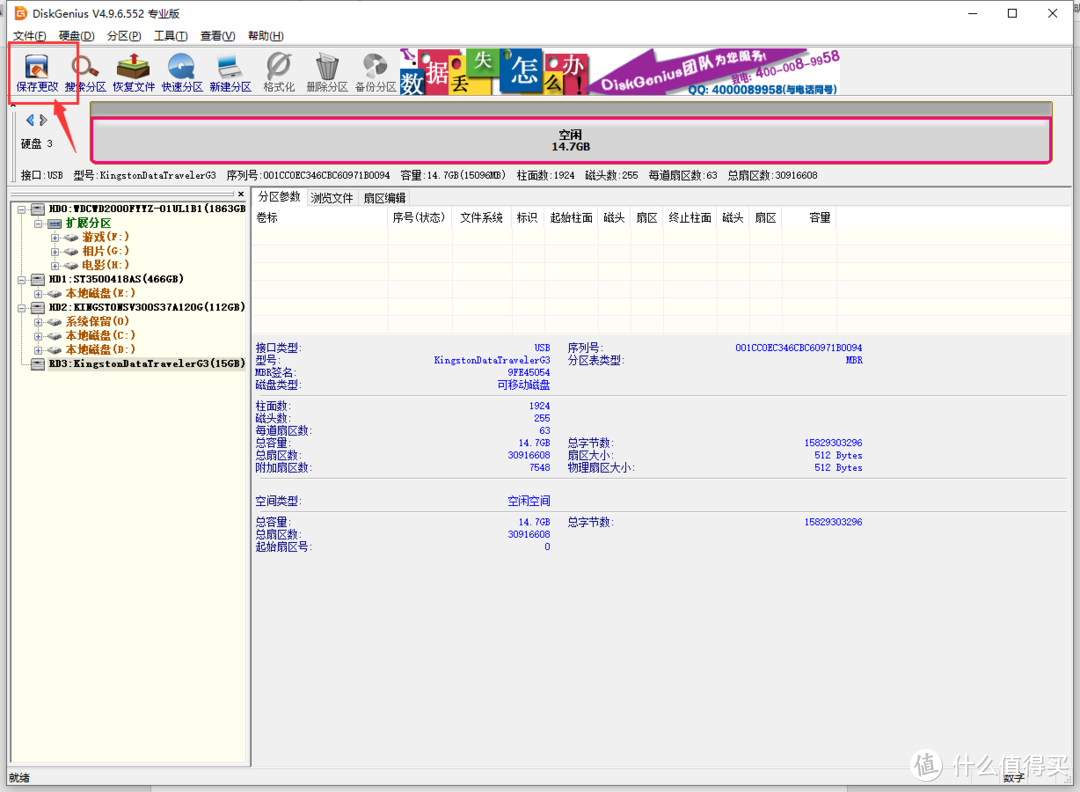Screen dimensions: 1080x792
Task: Expand the 电影(H:) partition node
Action: pos(54,266)
